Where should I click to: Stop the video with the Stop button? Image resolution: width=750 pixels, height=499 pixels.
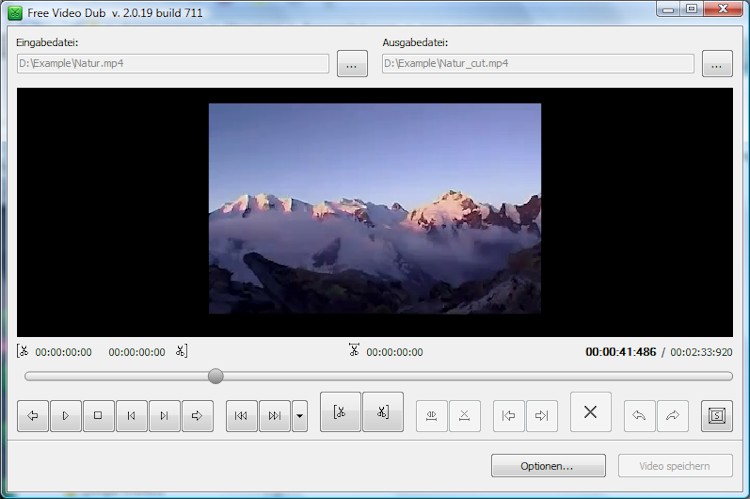tap(98, 416)
